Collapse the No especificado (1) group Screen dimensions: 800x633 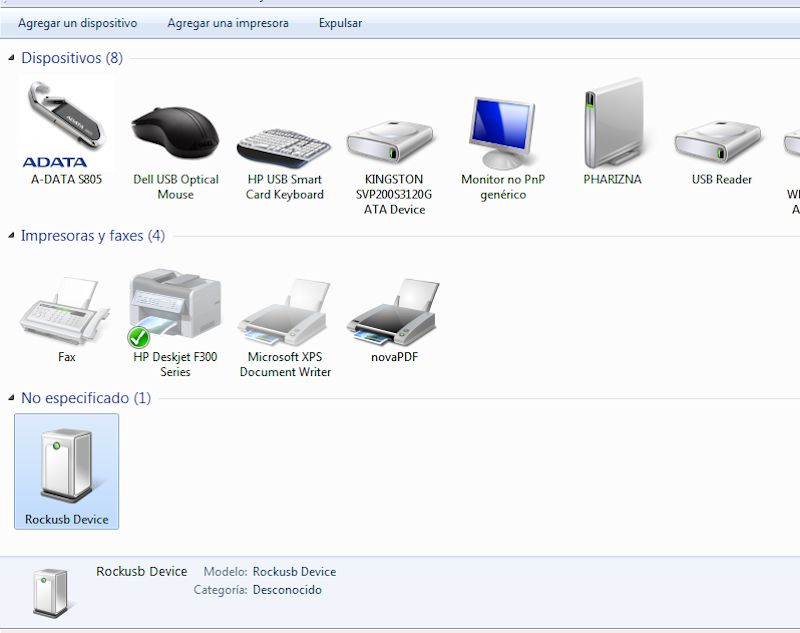coord(11,398)
